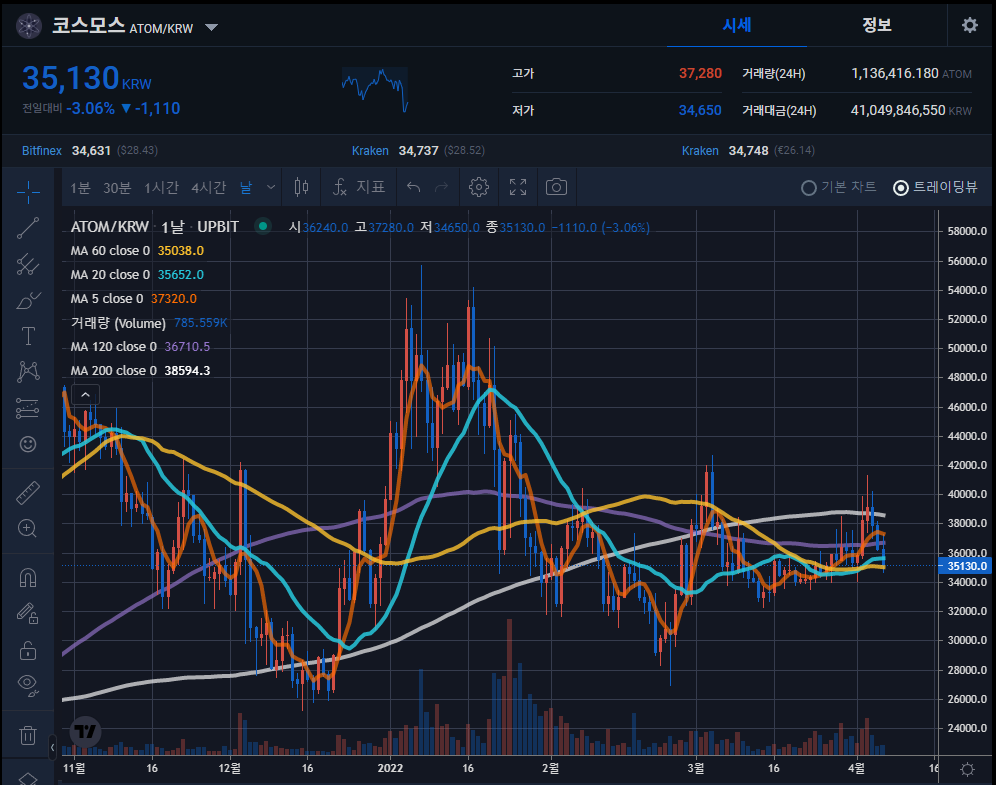996x785 pixels.
Task: Collapse the left drawing toolbar
Action: point(52,748)
